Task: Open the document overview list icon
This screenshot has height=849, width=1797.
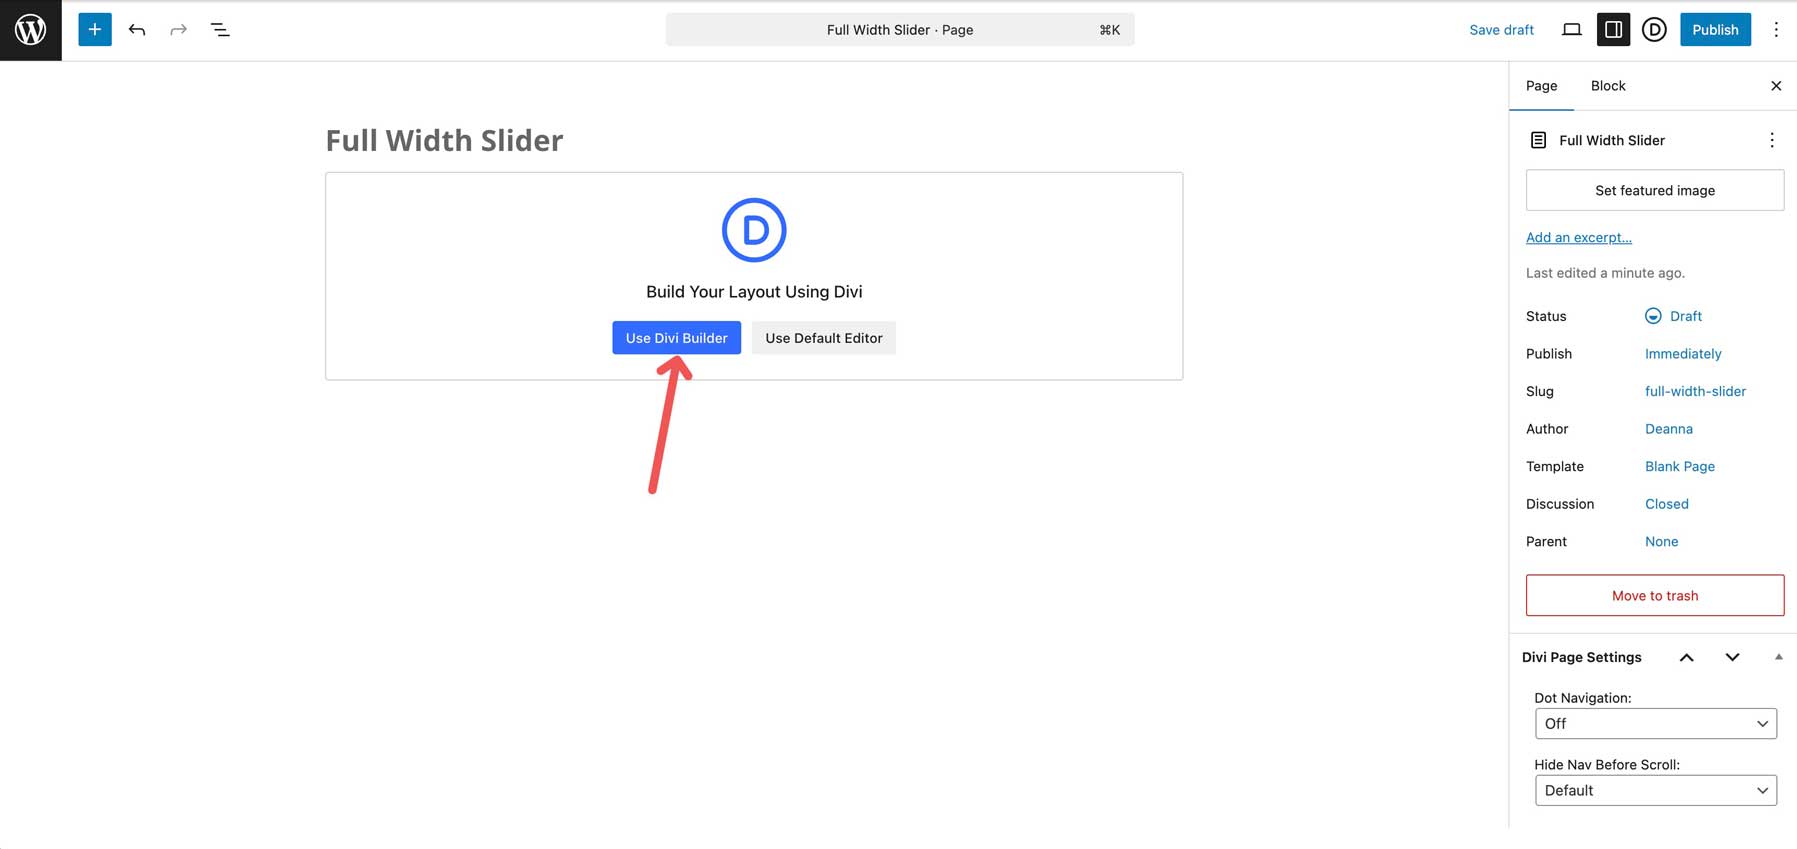Action: click(220, 30)
